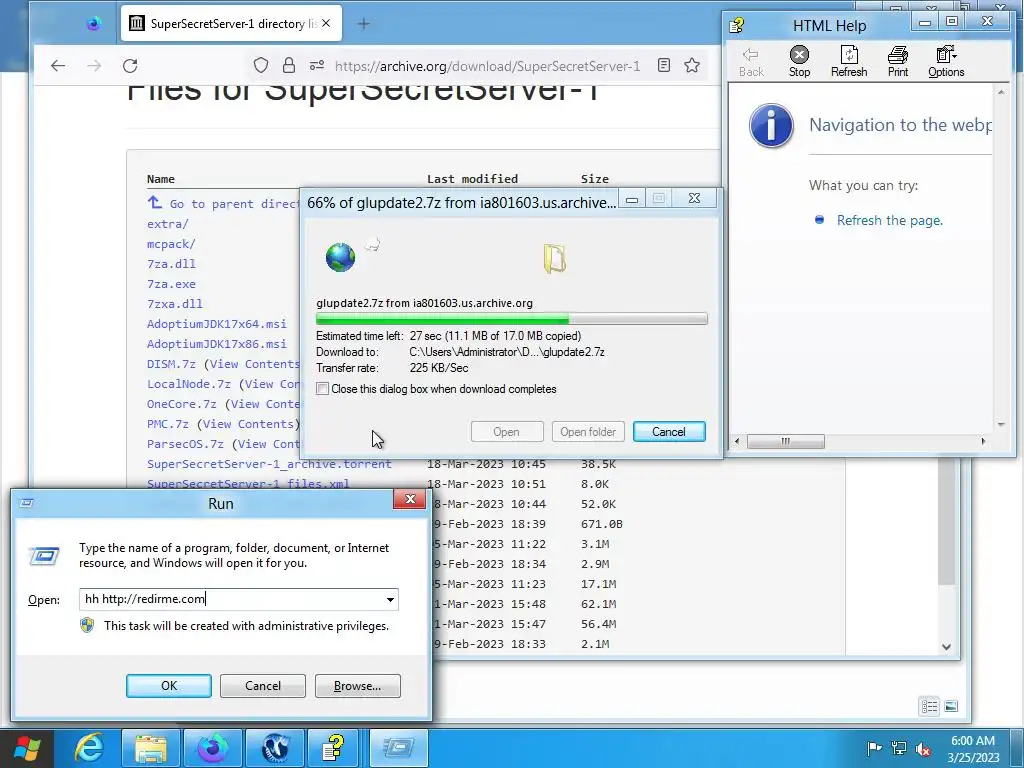
Task: Select the SuperSecretServer-1 directory listing tab
Action: coord(231,24)
